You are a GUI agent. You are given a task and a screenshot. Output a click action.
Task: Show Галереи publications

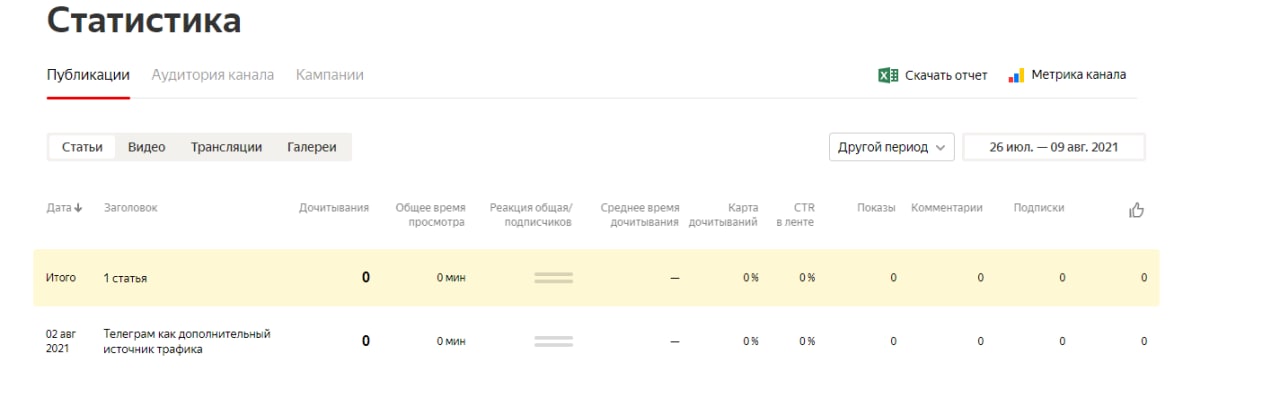(x=312, y=147)
